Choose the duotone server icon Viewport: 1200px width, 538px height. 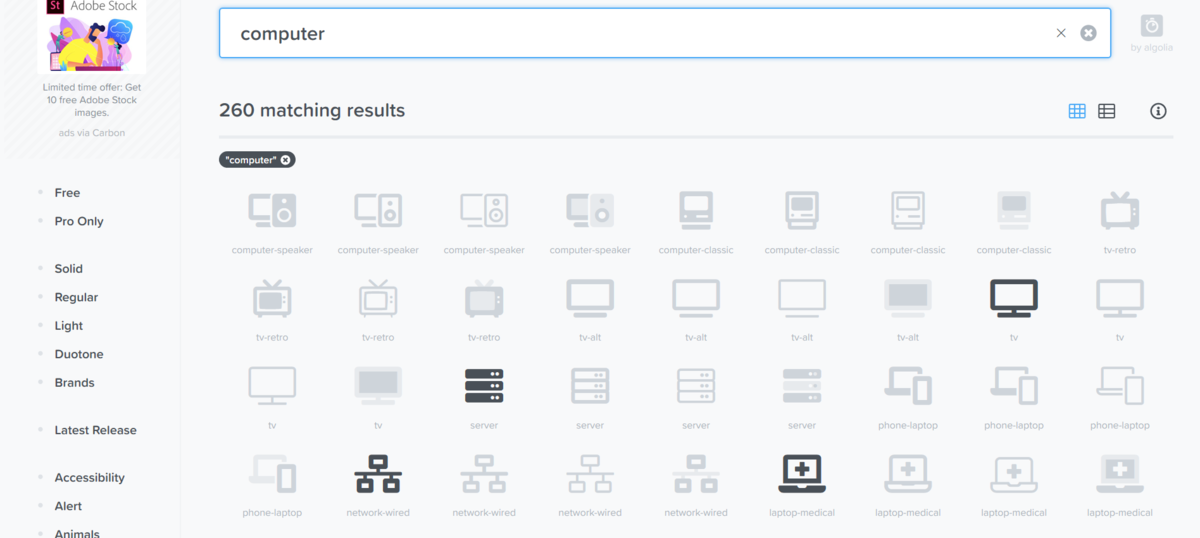(x=802, y=386)
